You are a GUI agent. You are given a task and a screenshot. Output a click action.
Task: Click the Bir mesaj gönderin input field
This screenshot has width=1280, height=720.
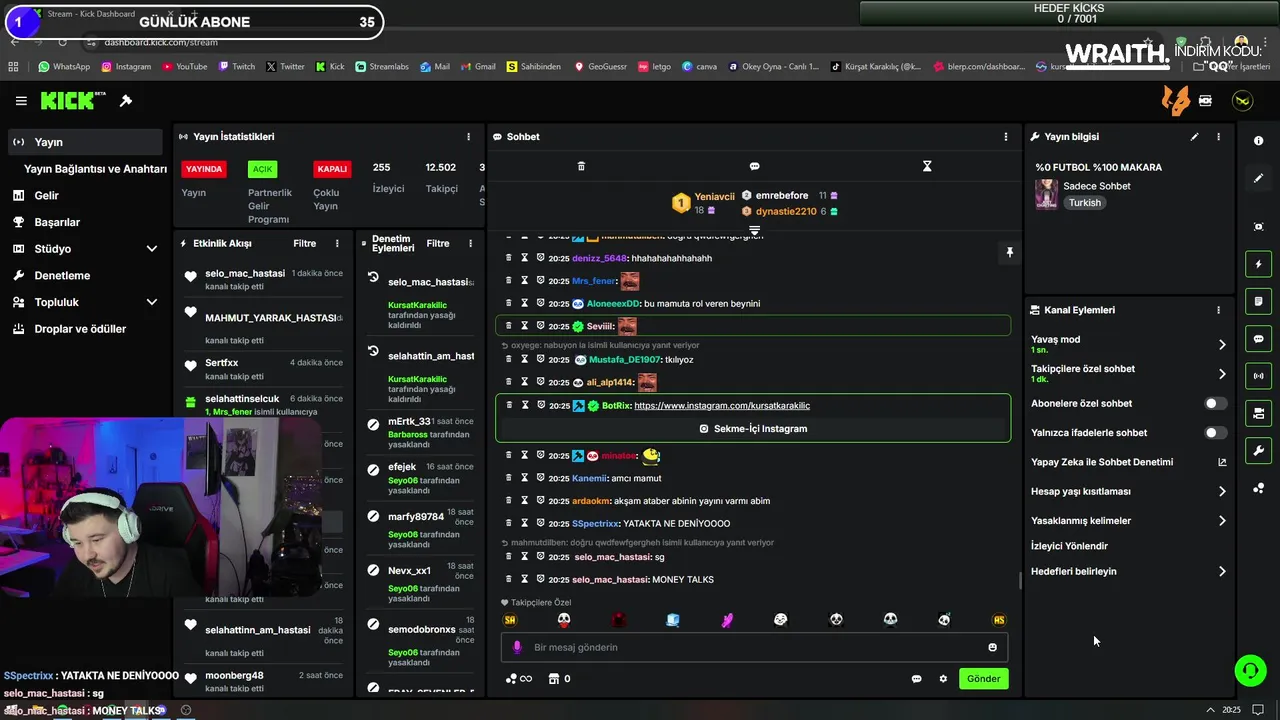click(x=754, y=647)
